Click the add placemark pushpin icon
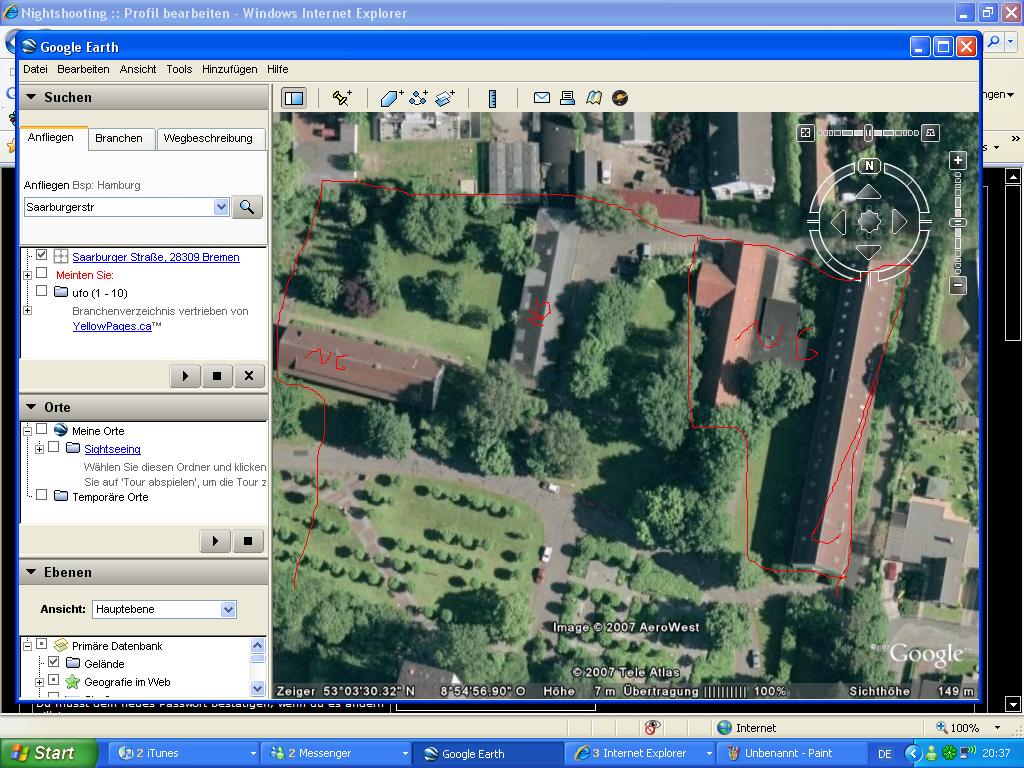 342,98
